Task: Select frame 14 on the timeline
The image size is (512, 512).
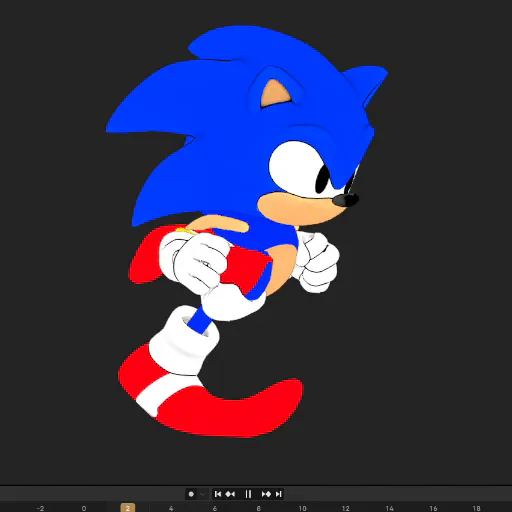Action: [x=389, y=508]
